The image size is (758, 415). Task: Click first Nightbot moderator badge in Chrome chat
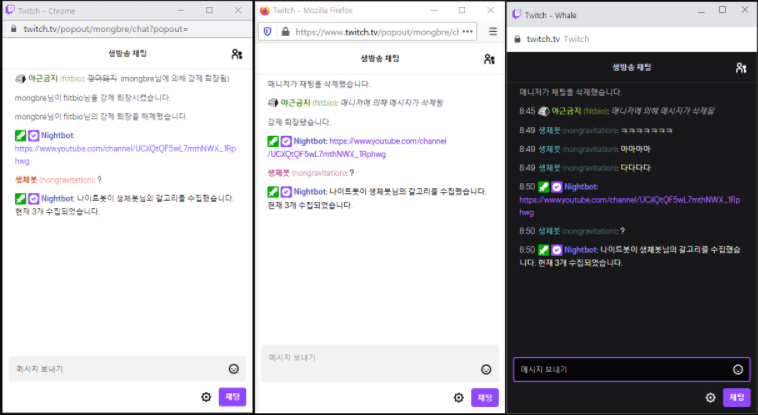(20, 135)
